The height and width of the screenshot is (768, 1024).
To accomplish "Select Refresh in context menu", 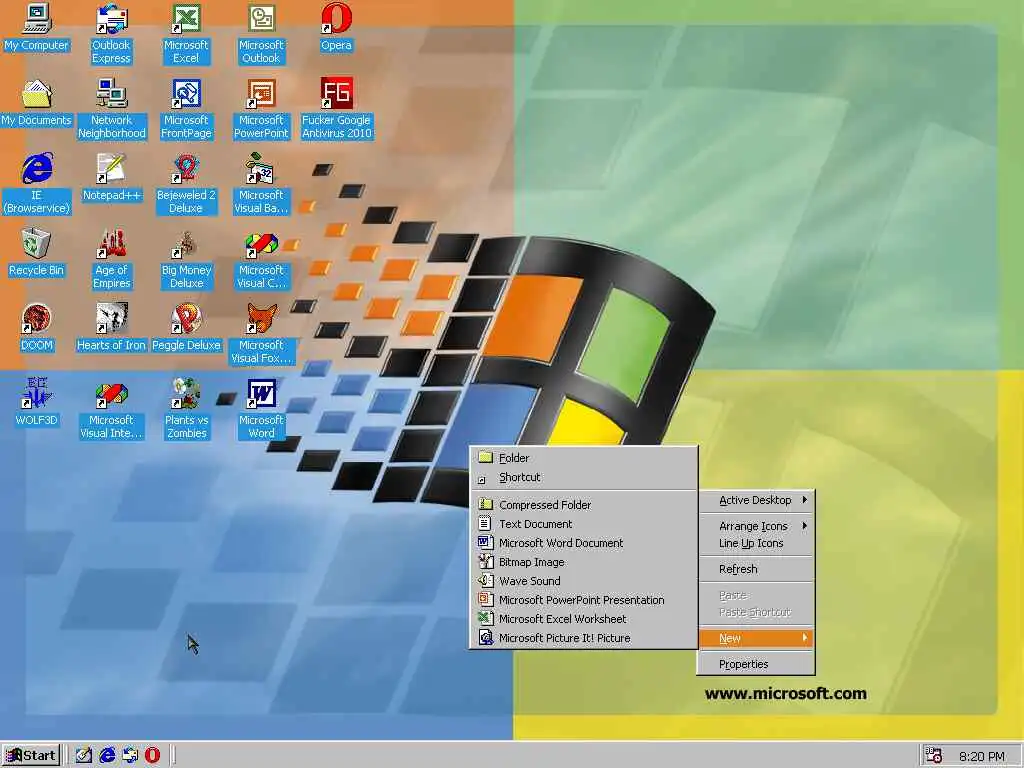I will [756, 569].
